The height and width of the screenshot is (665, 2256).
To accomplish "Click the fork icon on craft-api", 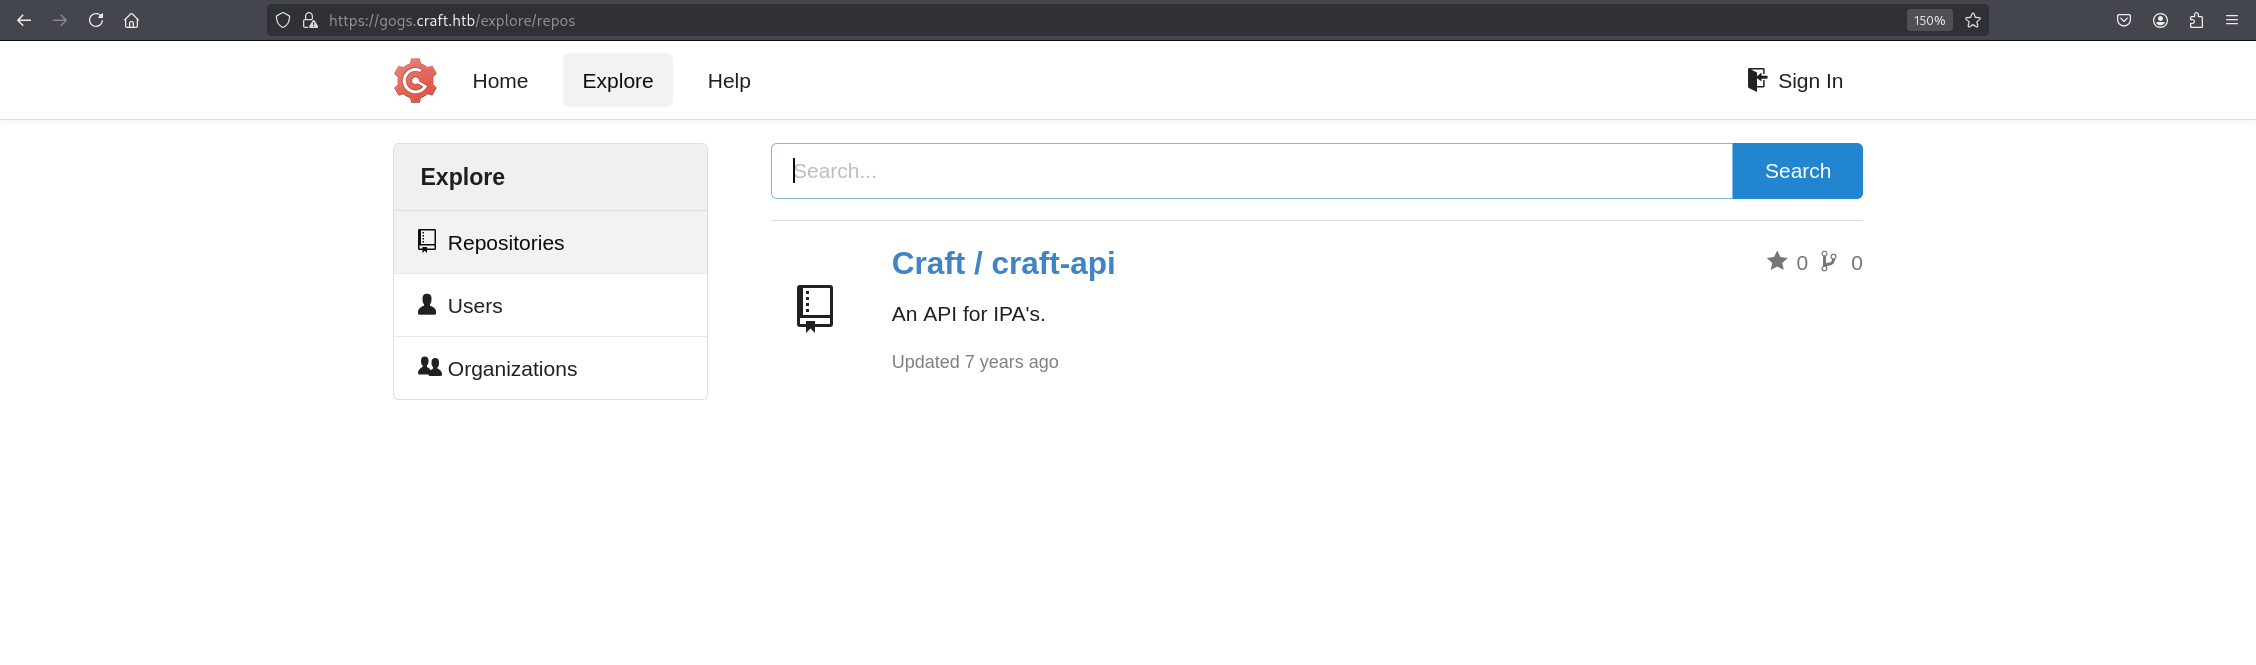I will 1828,261.
